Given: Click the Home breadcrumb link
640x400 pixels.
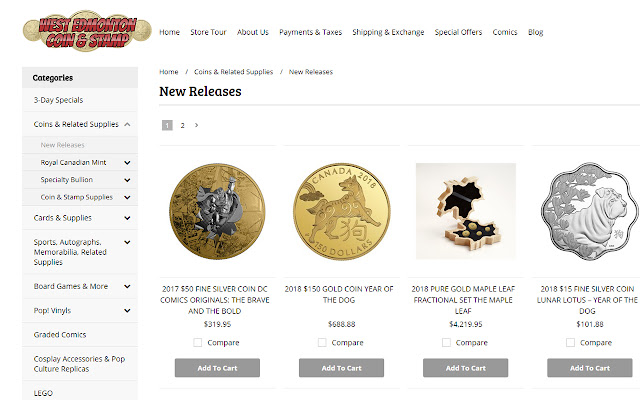Looking at the screenshot, I should (169, 72).
